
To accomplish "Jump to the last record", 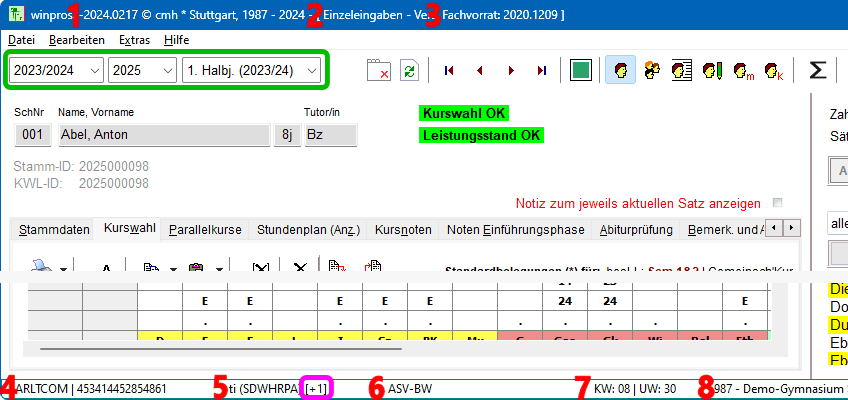I will pos(541,71).
